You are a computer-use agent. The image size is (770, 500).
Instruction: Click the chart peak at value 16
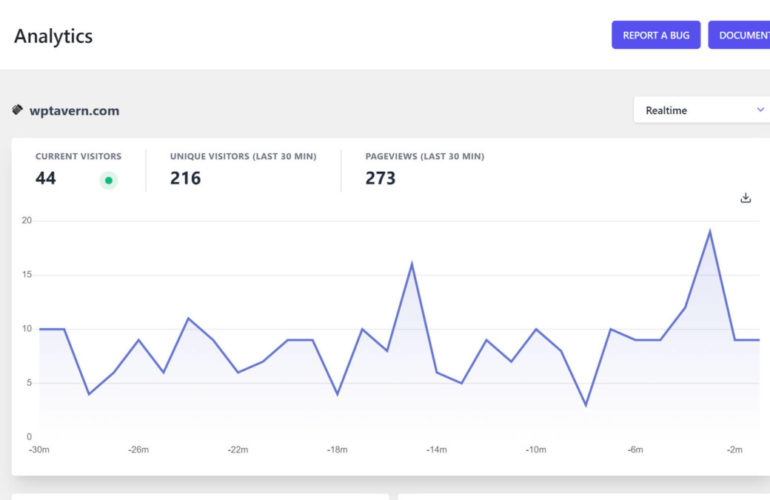tap(412, 264)
